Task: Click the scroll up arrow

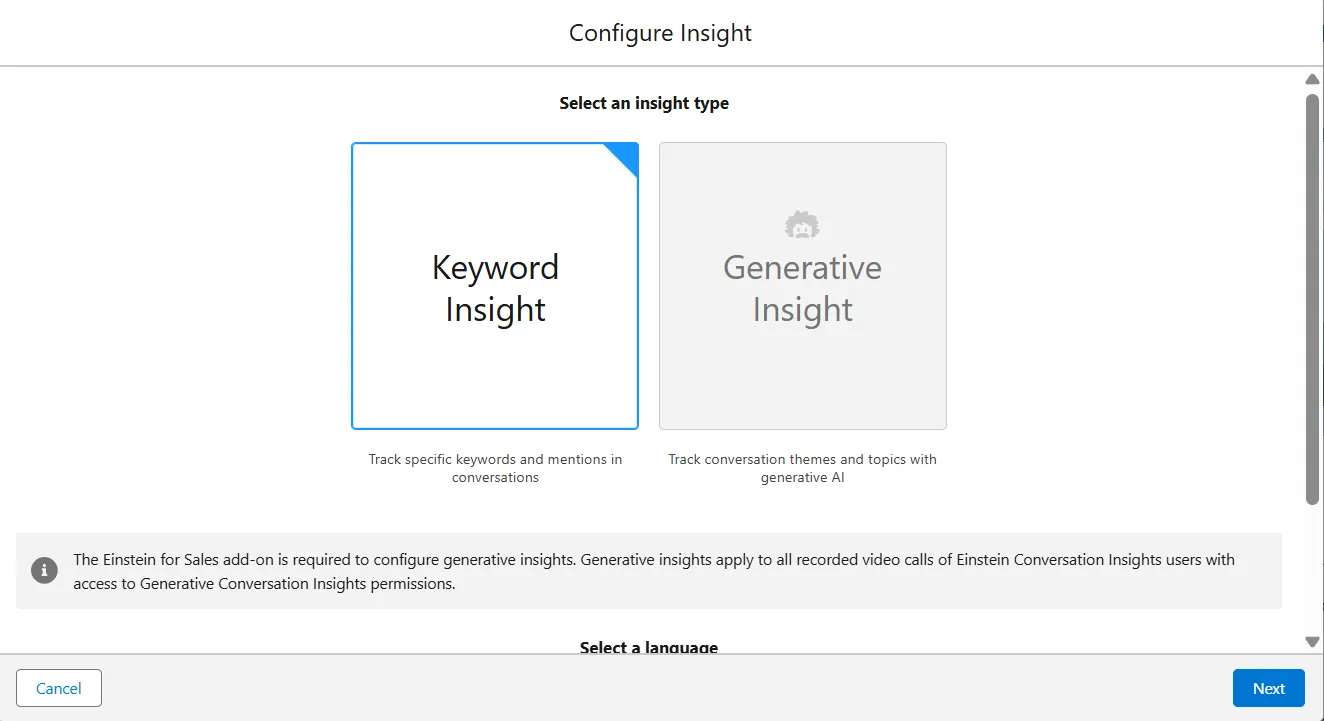Action: tap(1312, 79)
